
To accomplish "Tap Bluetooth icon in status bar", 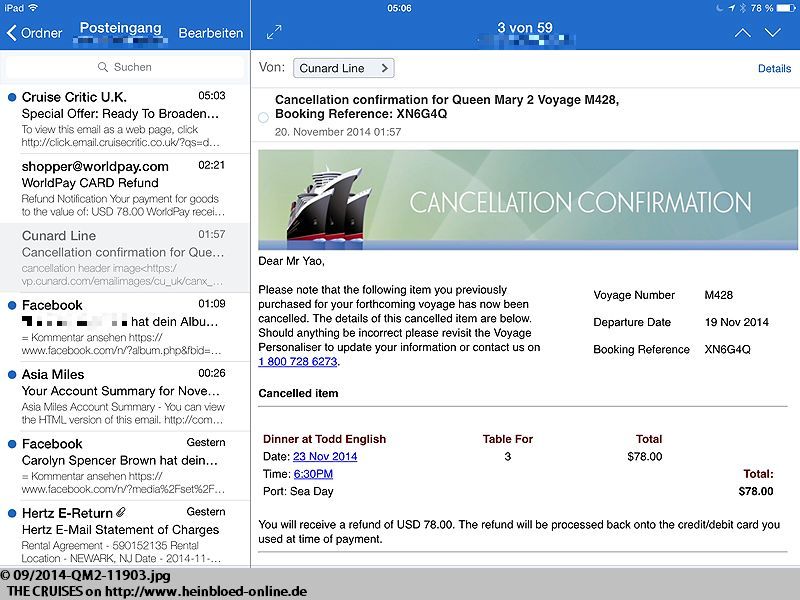I will point(743,8).
